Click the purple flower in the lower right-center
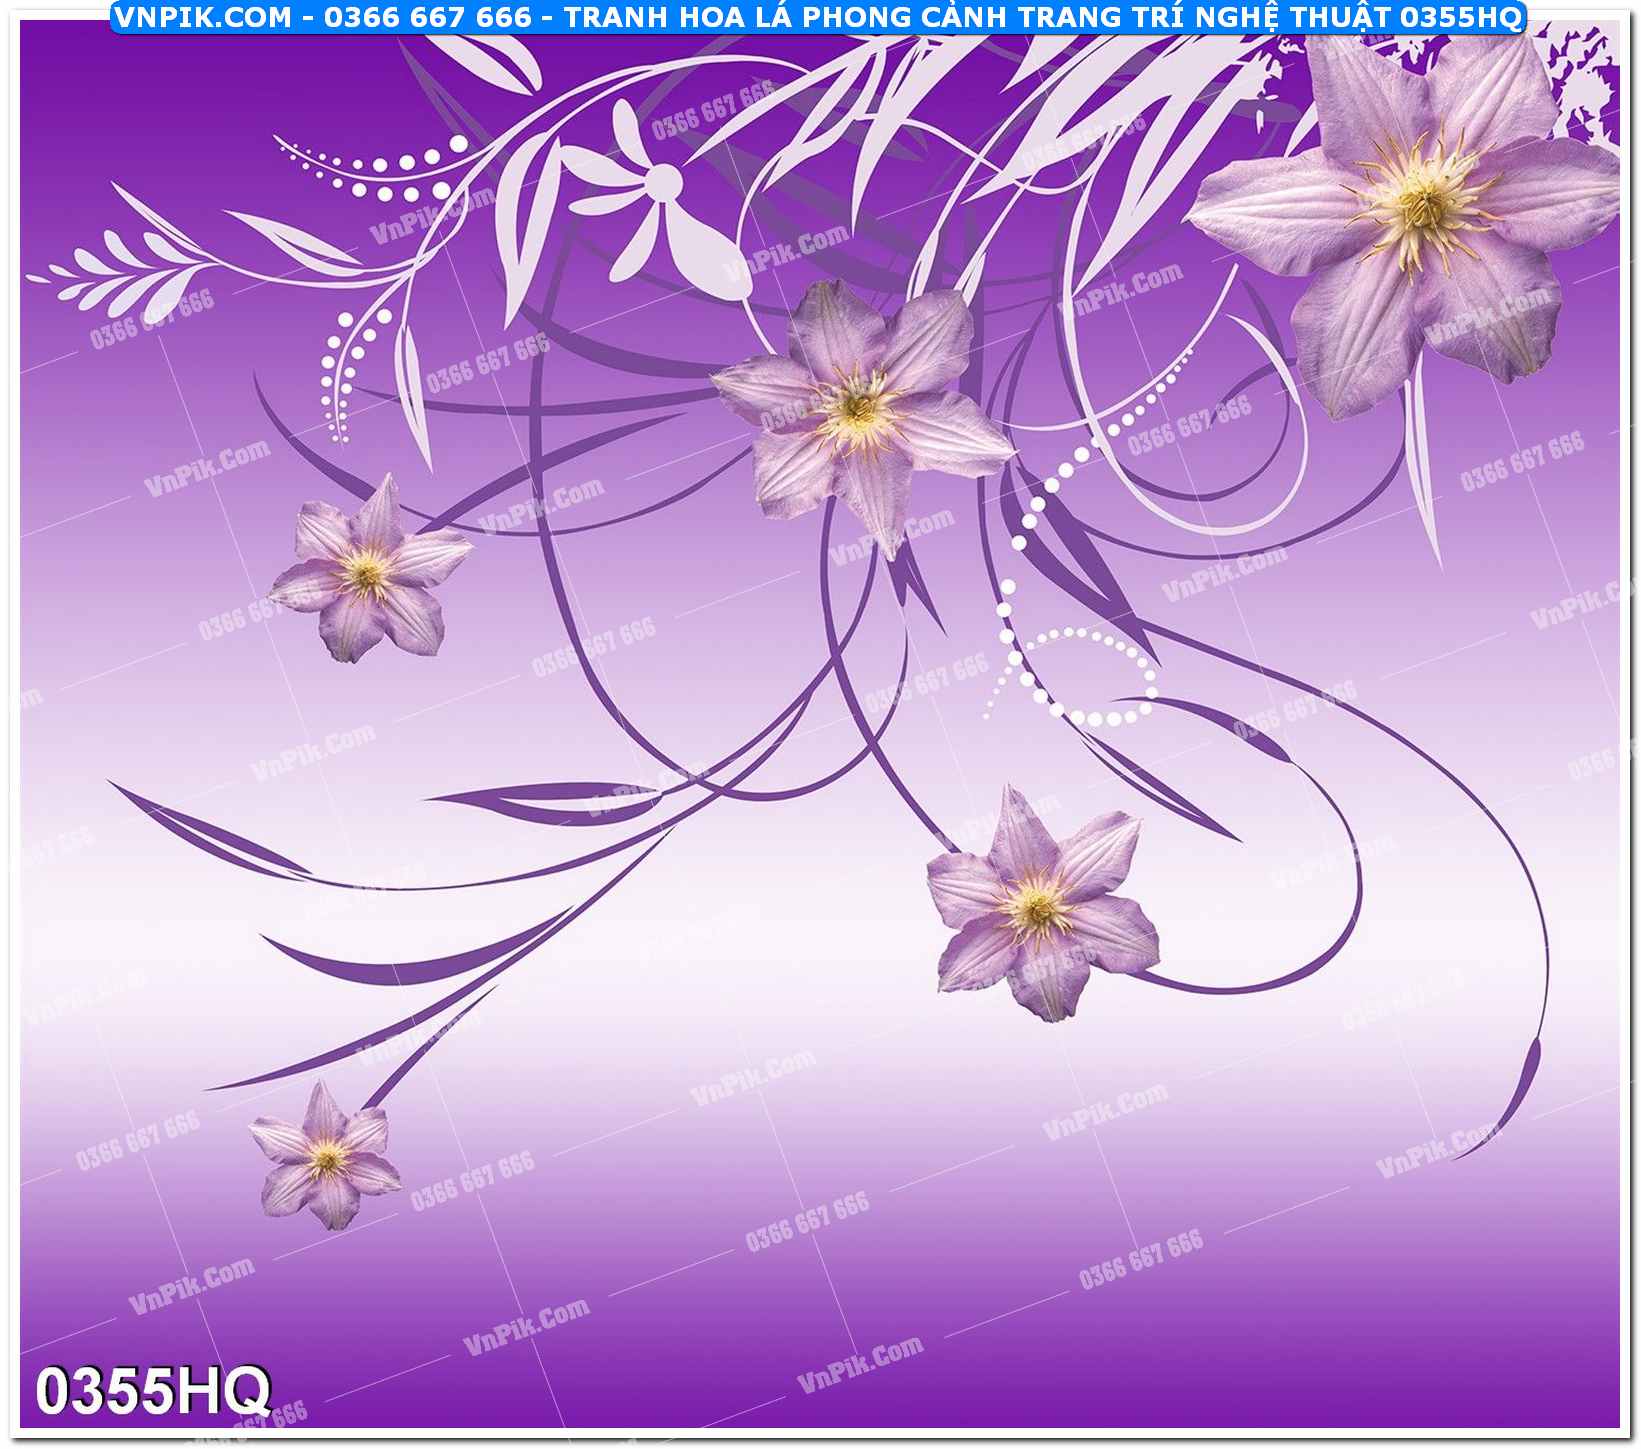Screen dimensions: 1641x1449 coord(1040,905)
